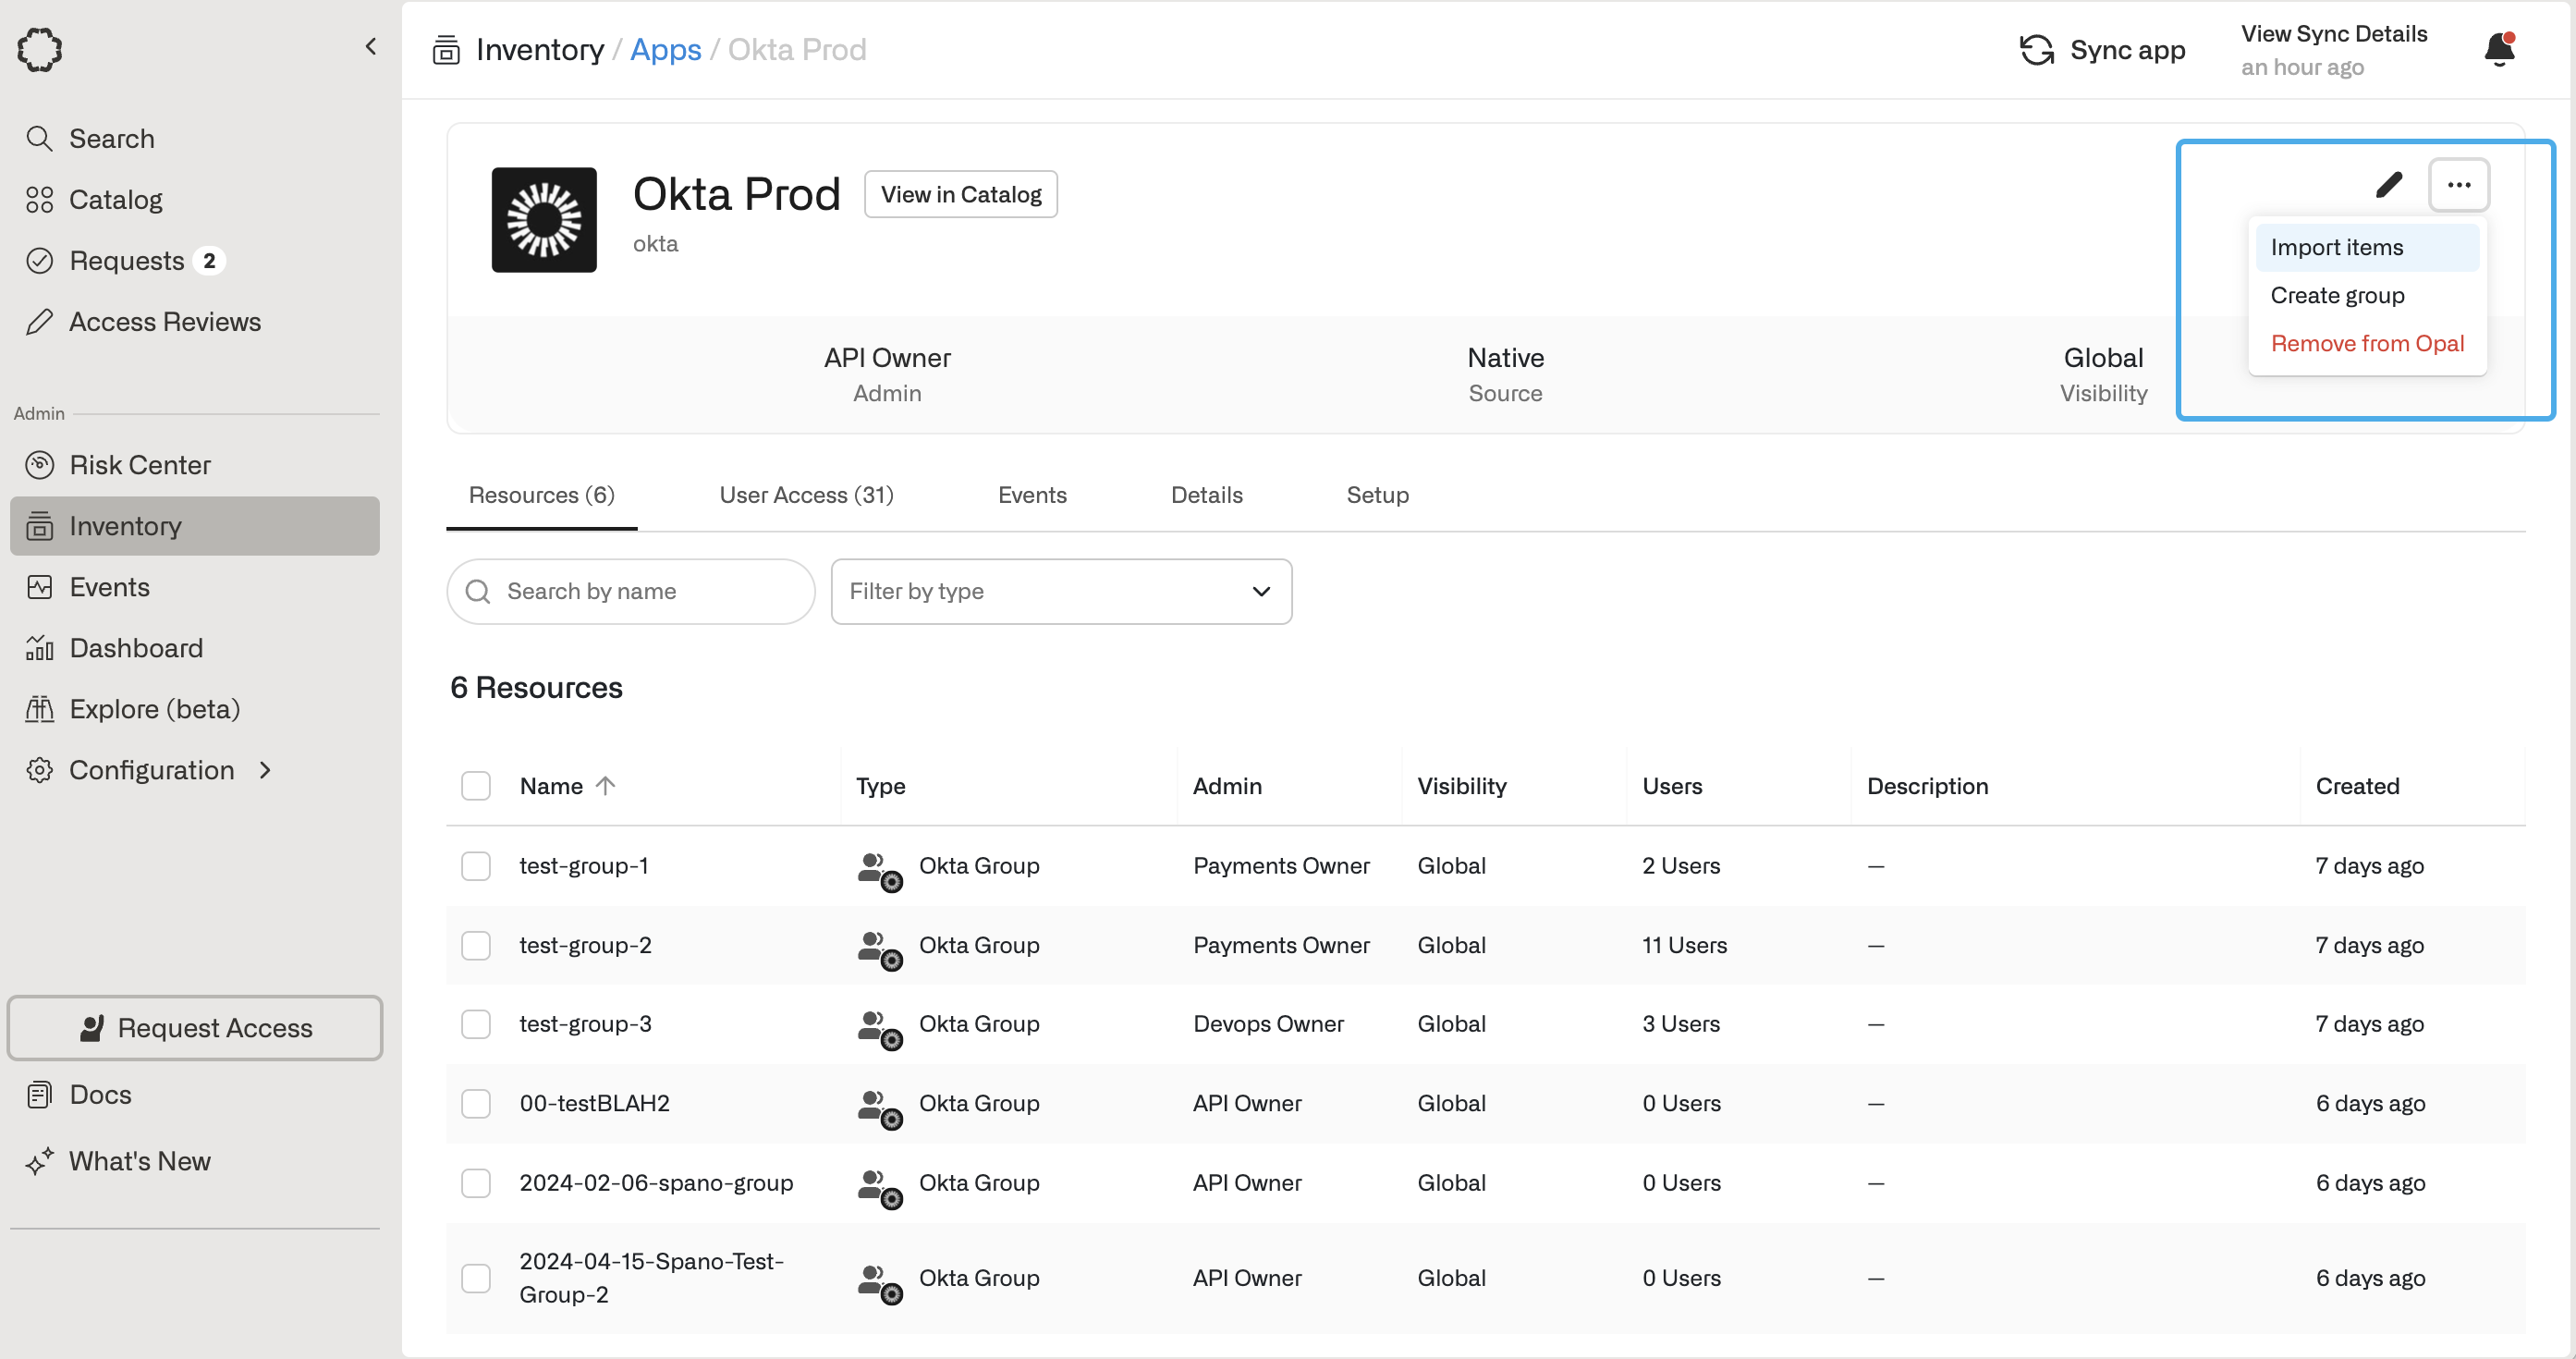Screen dimensions: 2576x1359
Task: Click the notification bell icon
Action: point(2499,50)
